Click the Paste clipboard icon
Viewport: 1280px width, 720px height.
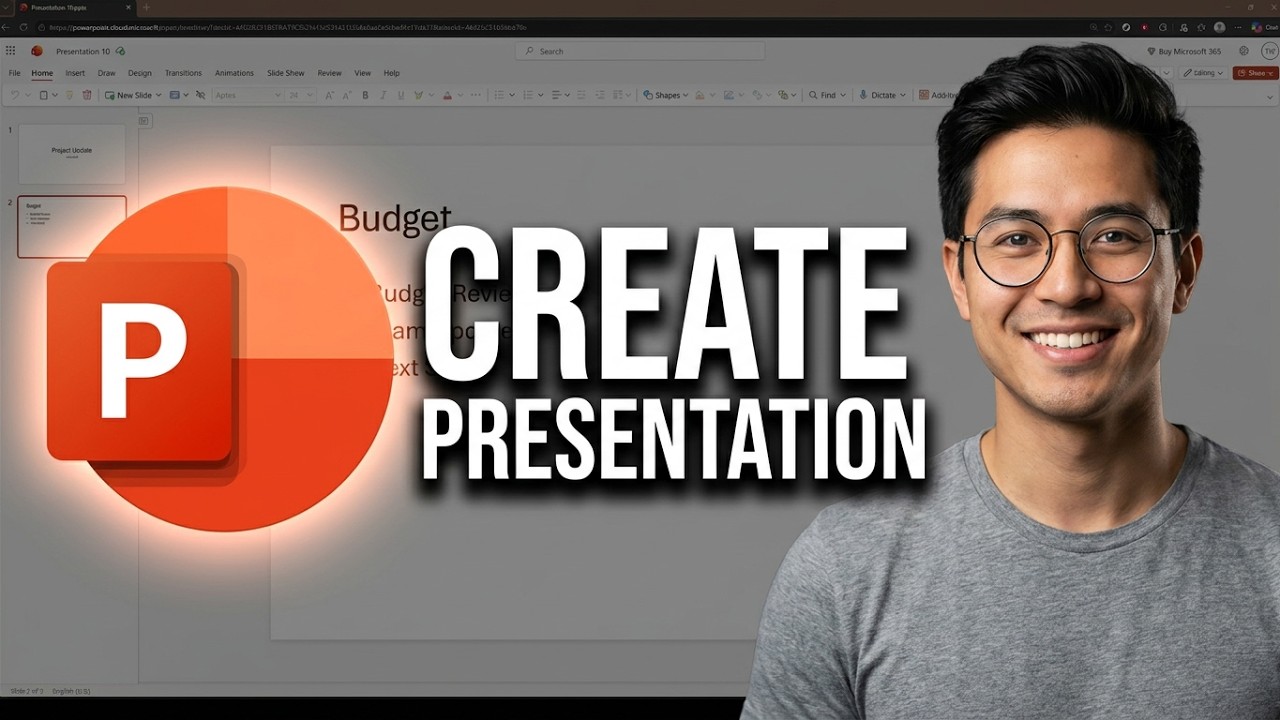pyautogui.click(x=43, y=95)
